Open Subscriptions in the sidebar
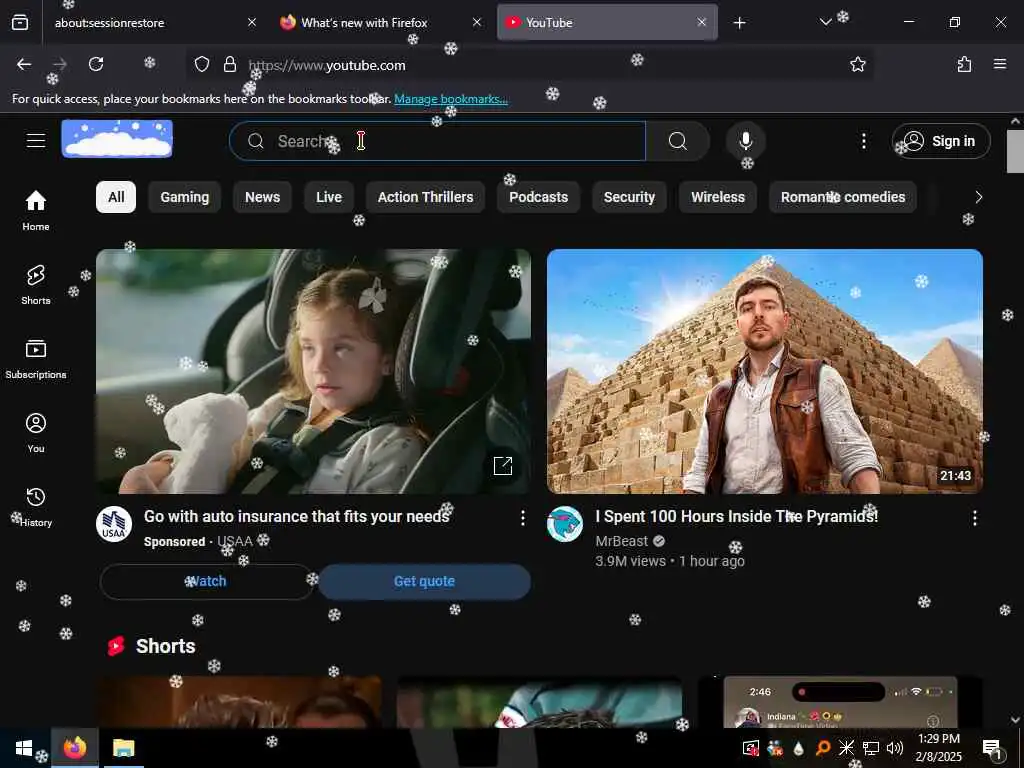This screenshot has height=768, width=1024. point(36,359)
